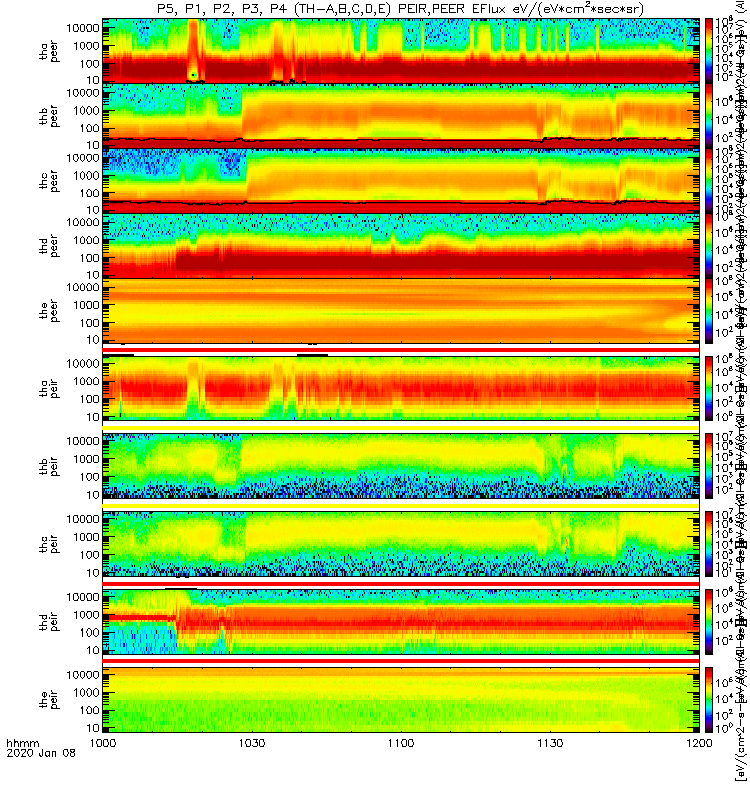750x800 pixels.
Task: Click inside the thd peer spectrogram panel
Action: (x=401, y=246)
